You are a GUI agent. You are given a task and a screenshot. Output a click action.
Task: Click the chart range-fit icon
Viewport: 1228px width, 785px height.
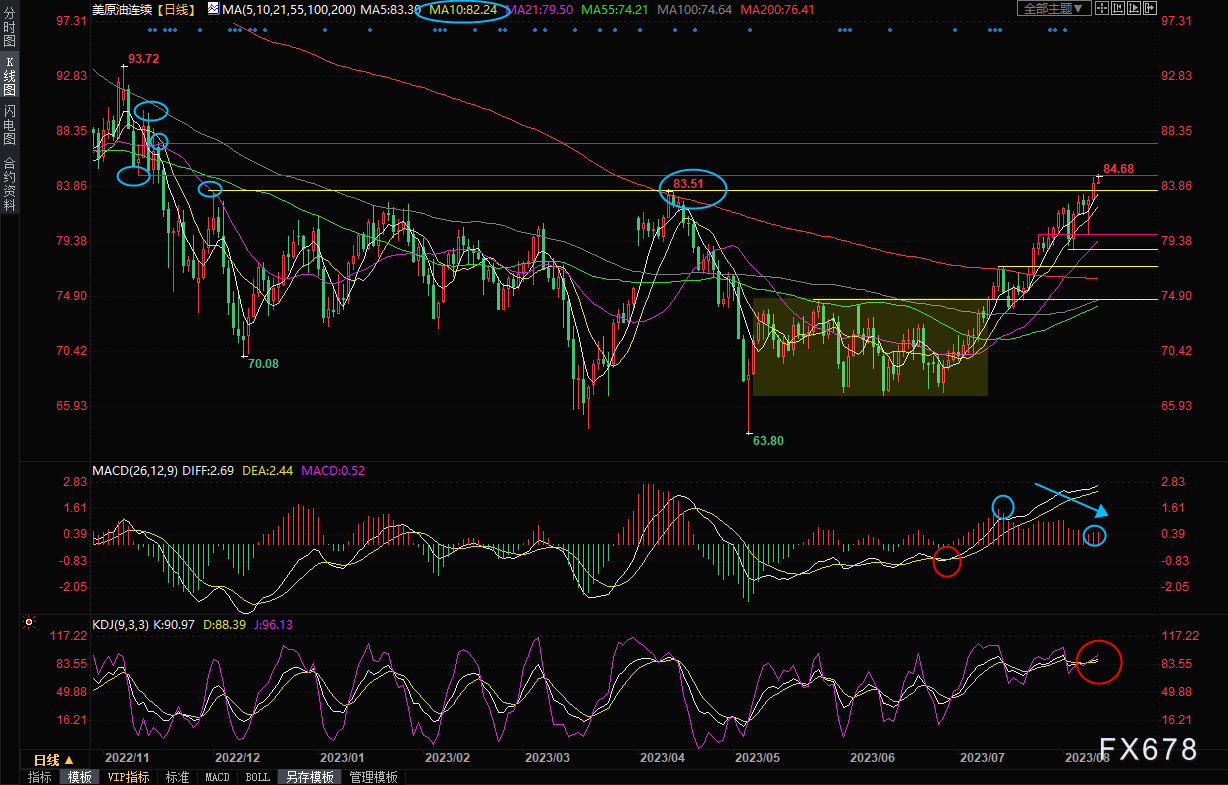[1118, 8]
